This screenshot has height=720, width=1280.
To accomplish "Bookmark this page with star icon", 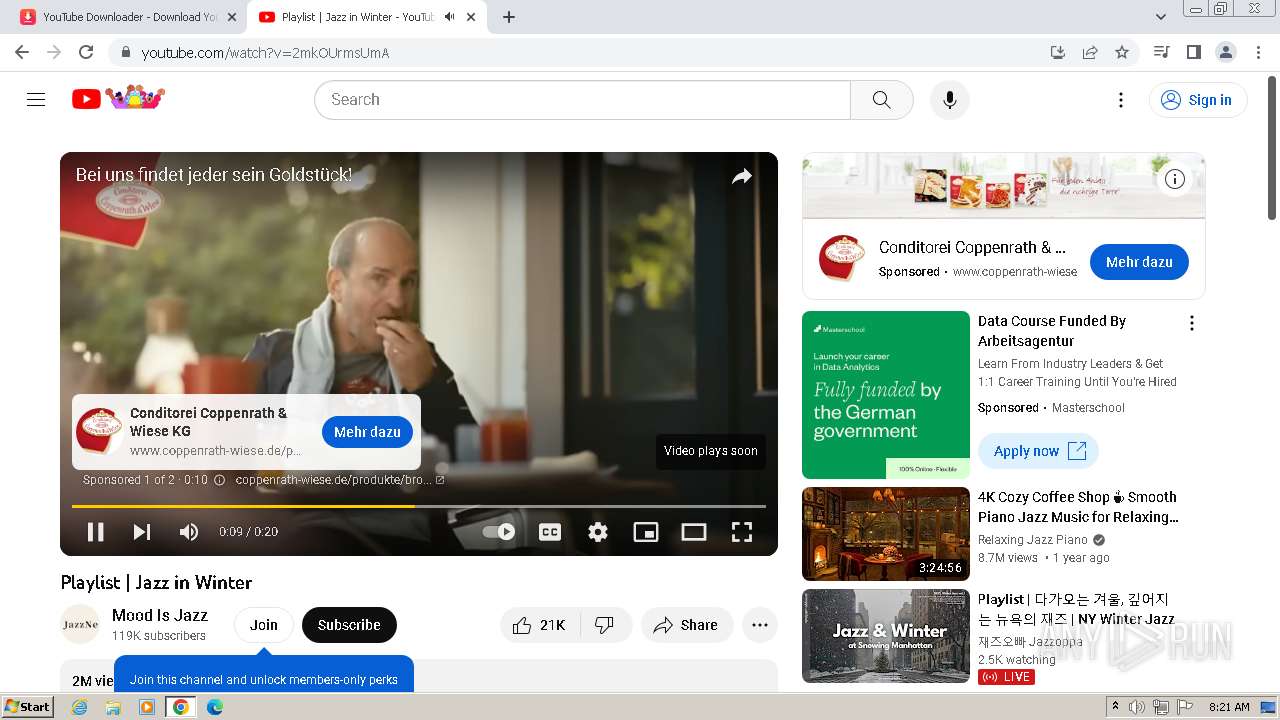I will (x=1122, y=52).
